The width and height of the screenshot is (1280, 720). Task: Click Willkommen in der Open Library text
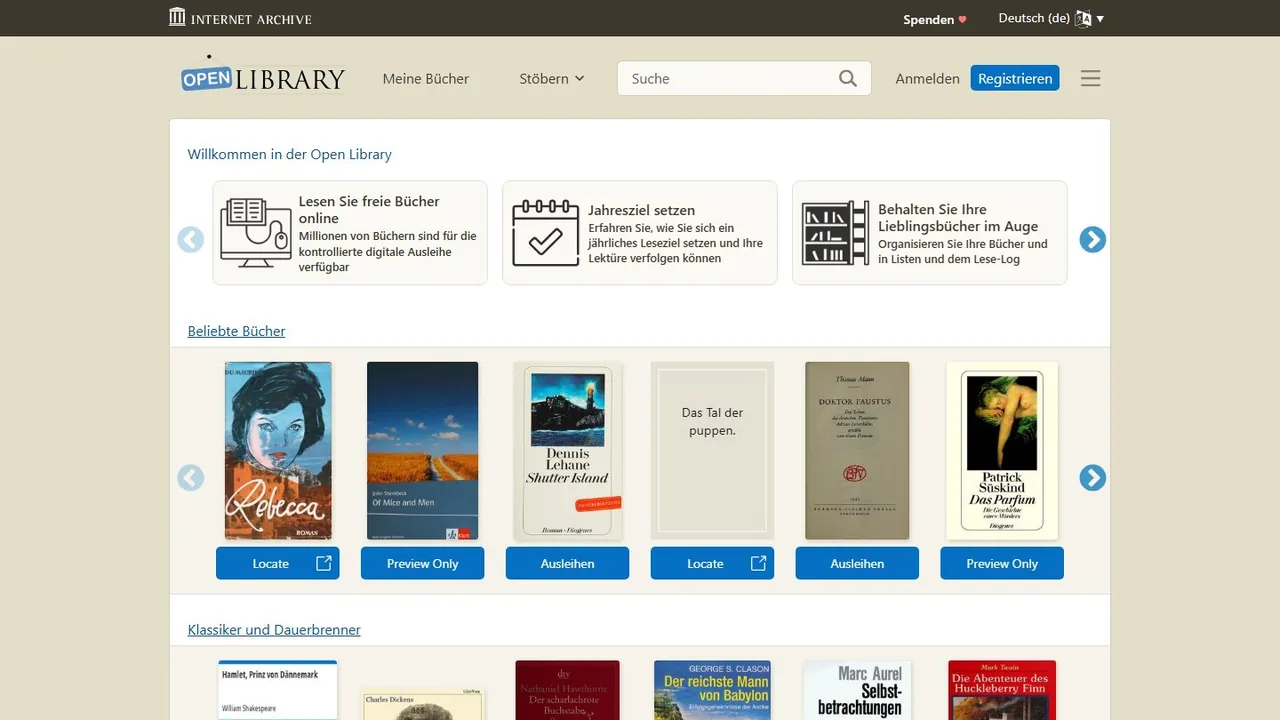tap(290, 154)
